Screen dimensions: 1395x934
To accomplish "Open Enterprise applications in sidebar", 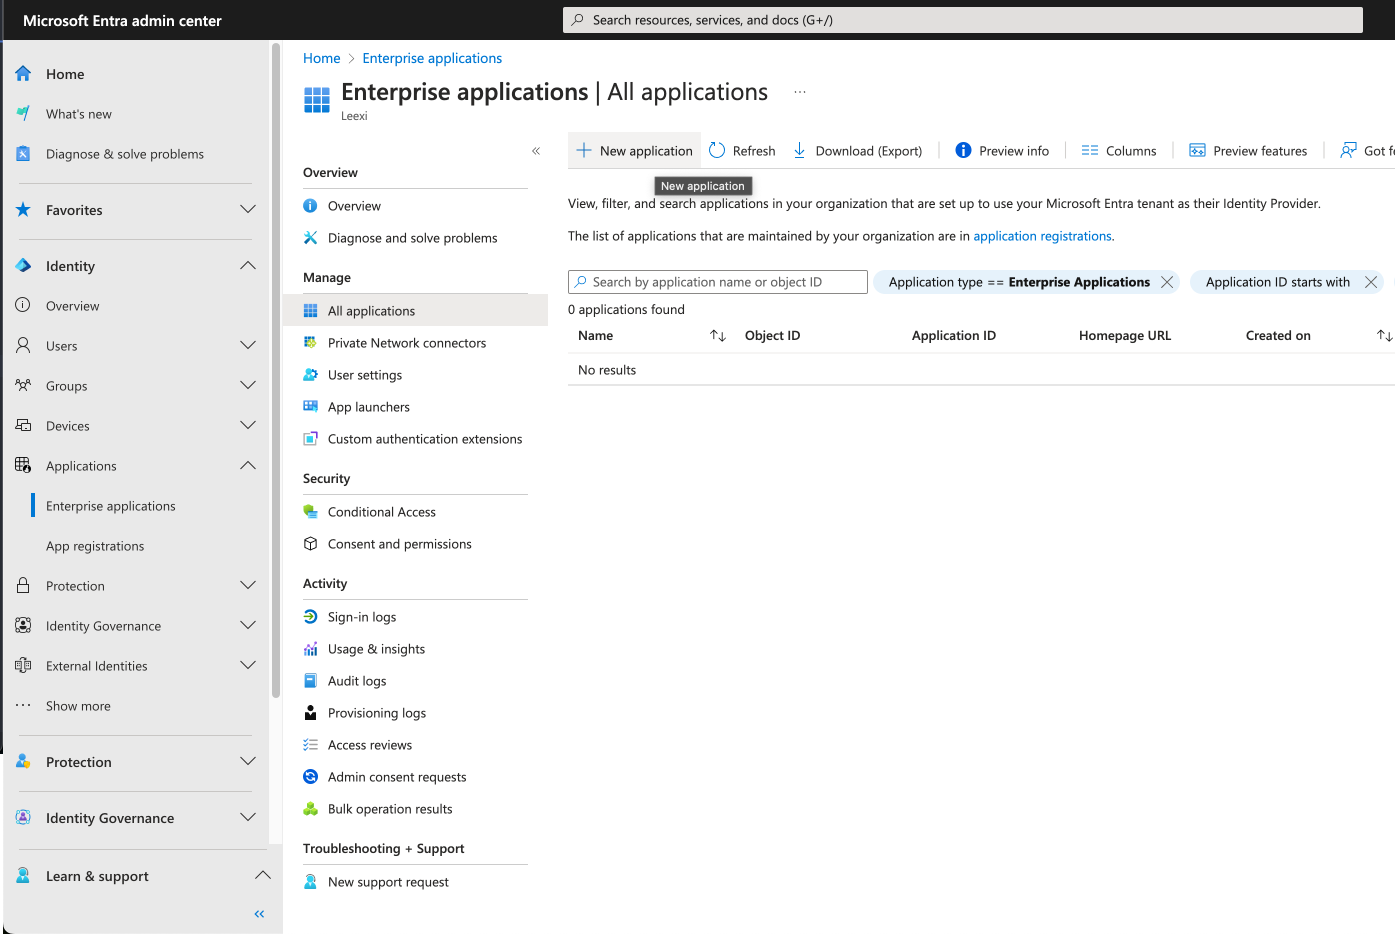I will [111, 506].
